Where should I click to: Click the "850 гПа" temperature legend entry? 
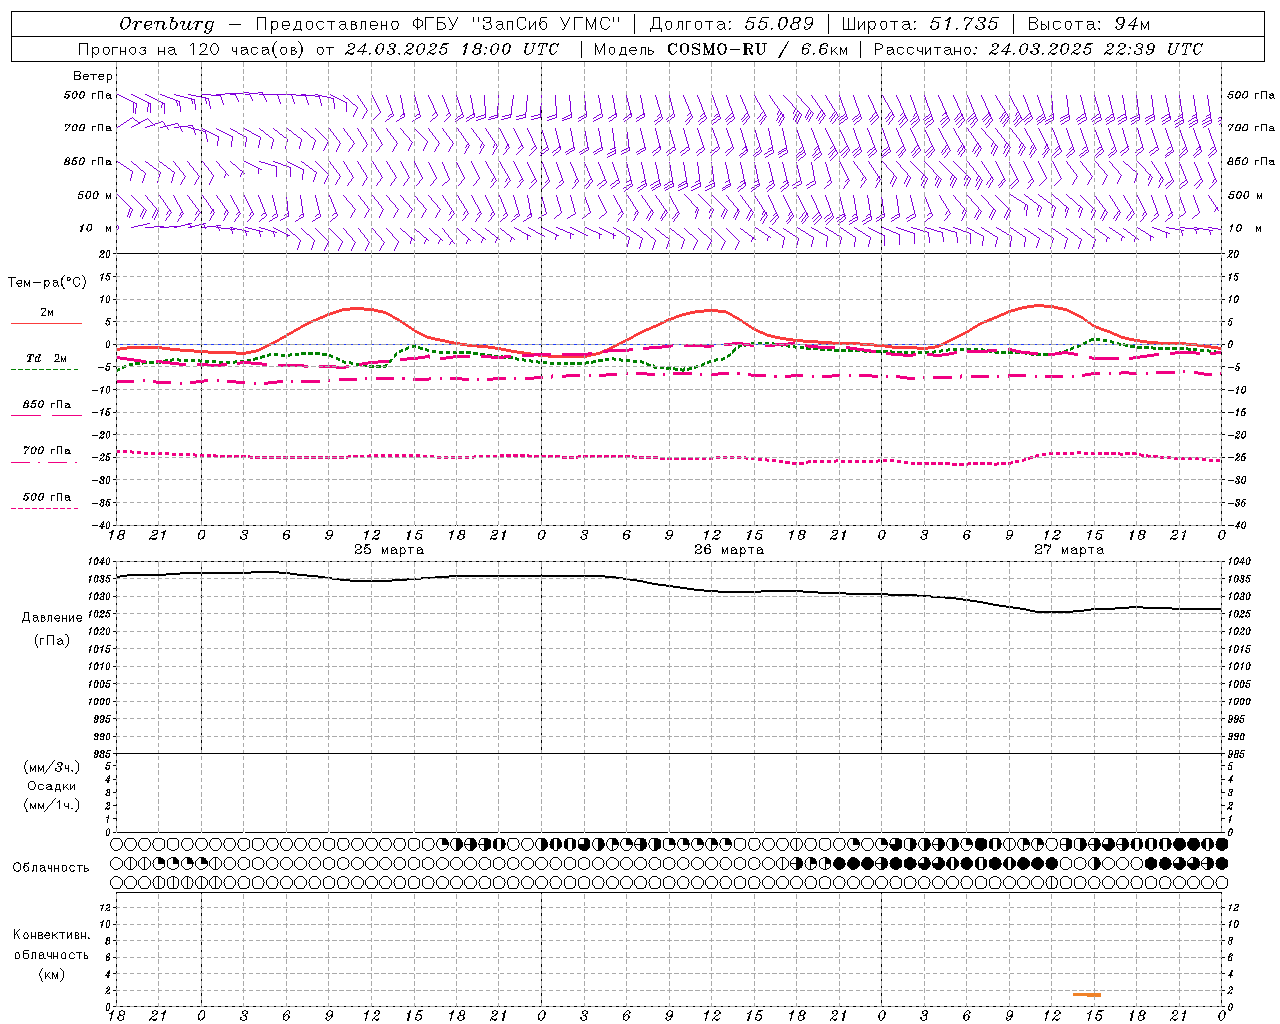pos(47,405)
